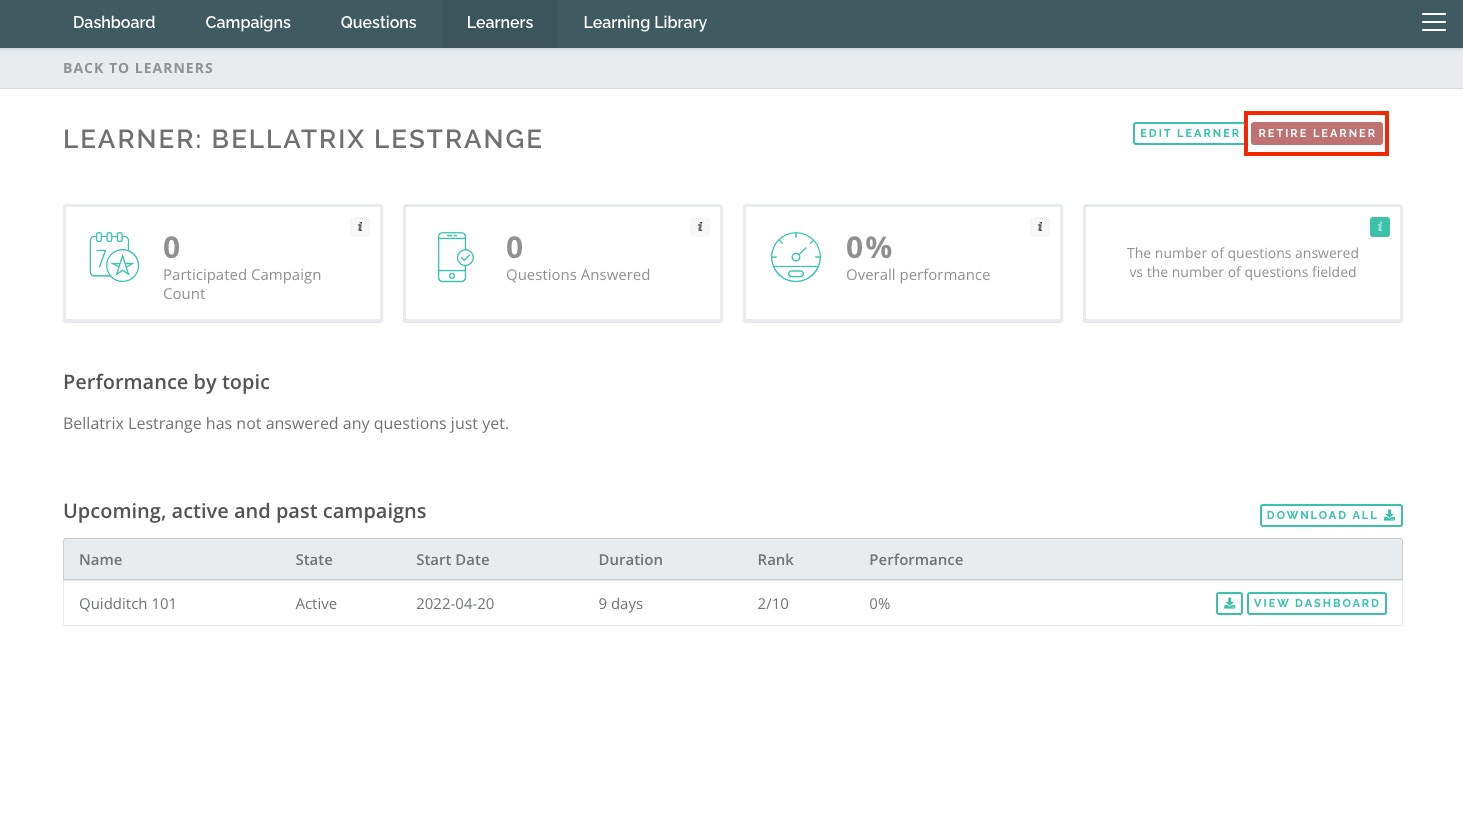The height and width of the screenshot is (824, 1463).
Task: Click the Start Date column header
Action: 453,560
